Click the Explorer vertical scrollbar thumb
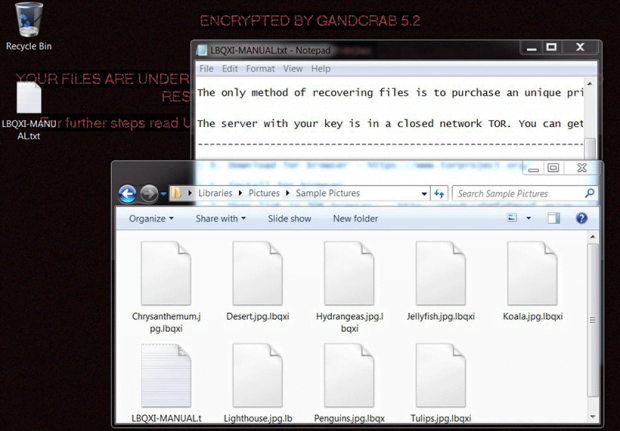Image resolution: width=620 pixels, height=431 pixels. pos(592,319)
